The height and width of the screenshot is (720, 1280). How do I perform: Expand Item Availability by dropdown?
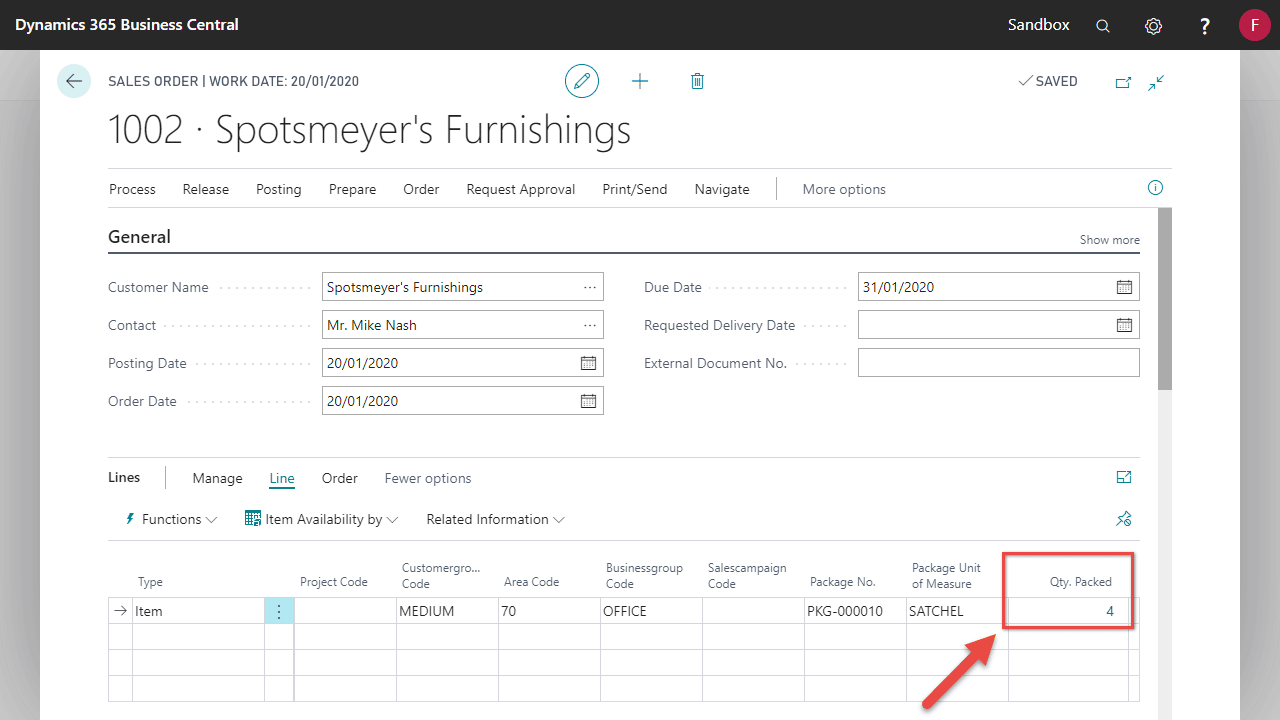tap(322, 519)
